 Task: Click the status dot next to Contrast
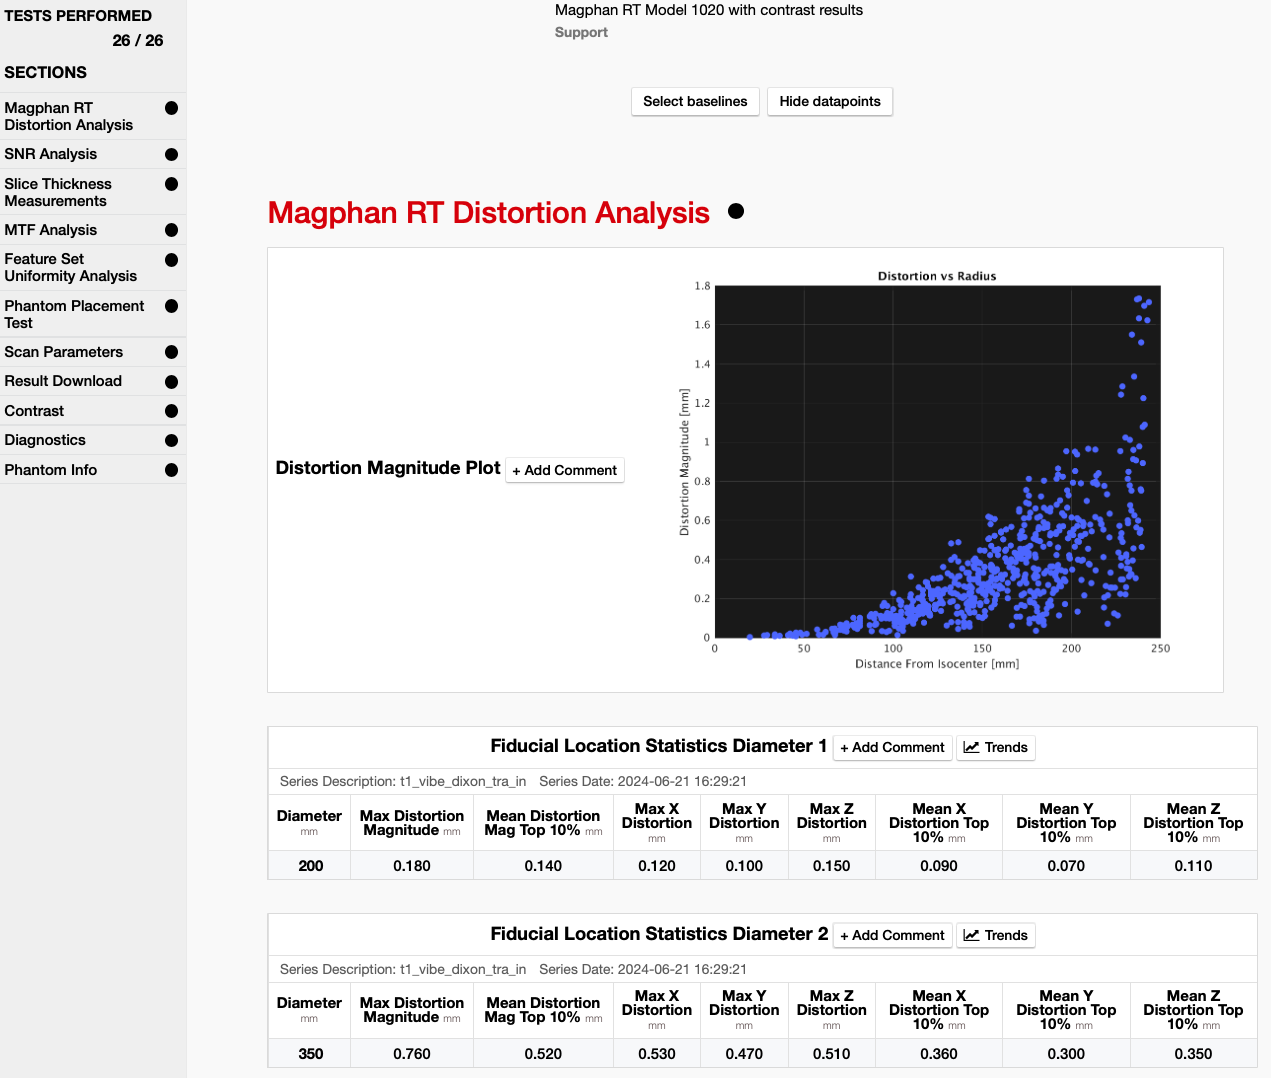point(171,412)
